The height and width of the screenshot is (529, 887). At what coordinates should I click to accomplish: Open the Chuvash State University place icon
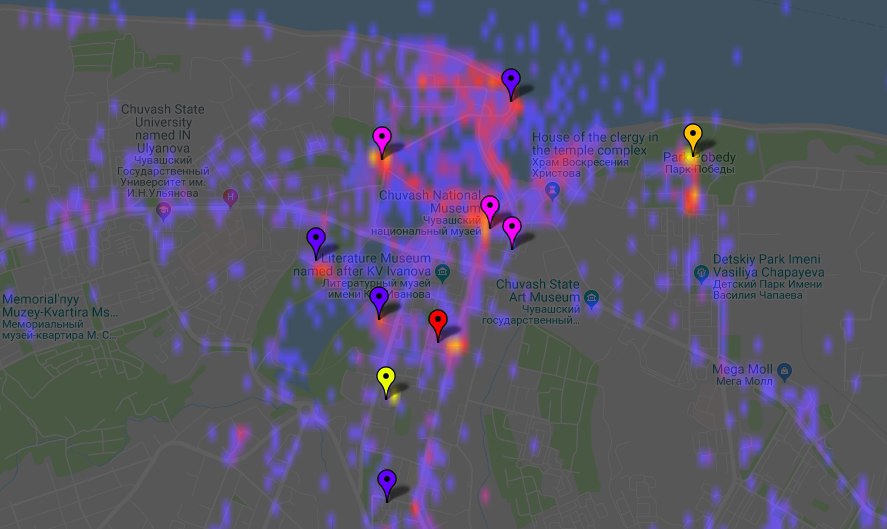[164, 210]
